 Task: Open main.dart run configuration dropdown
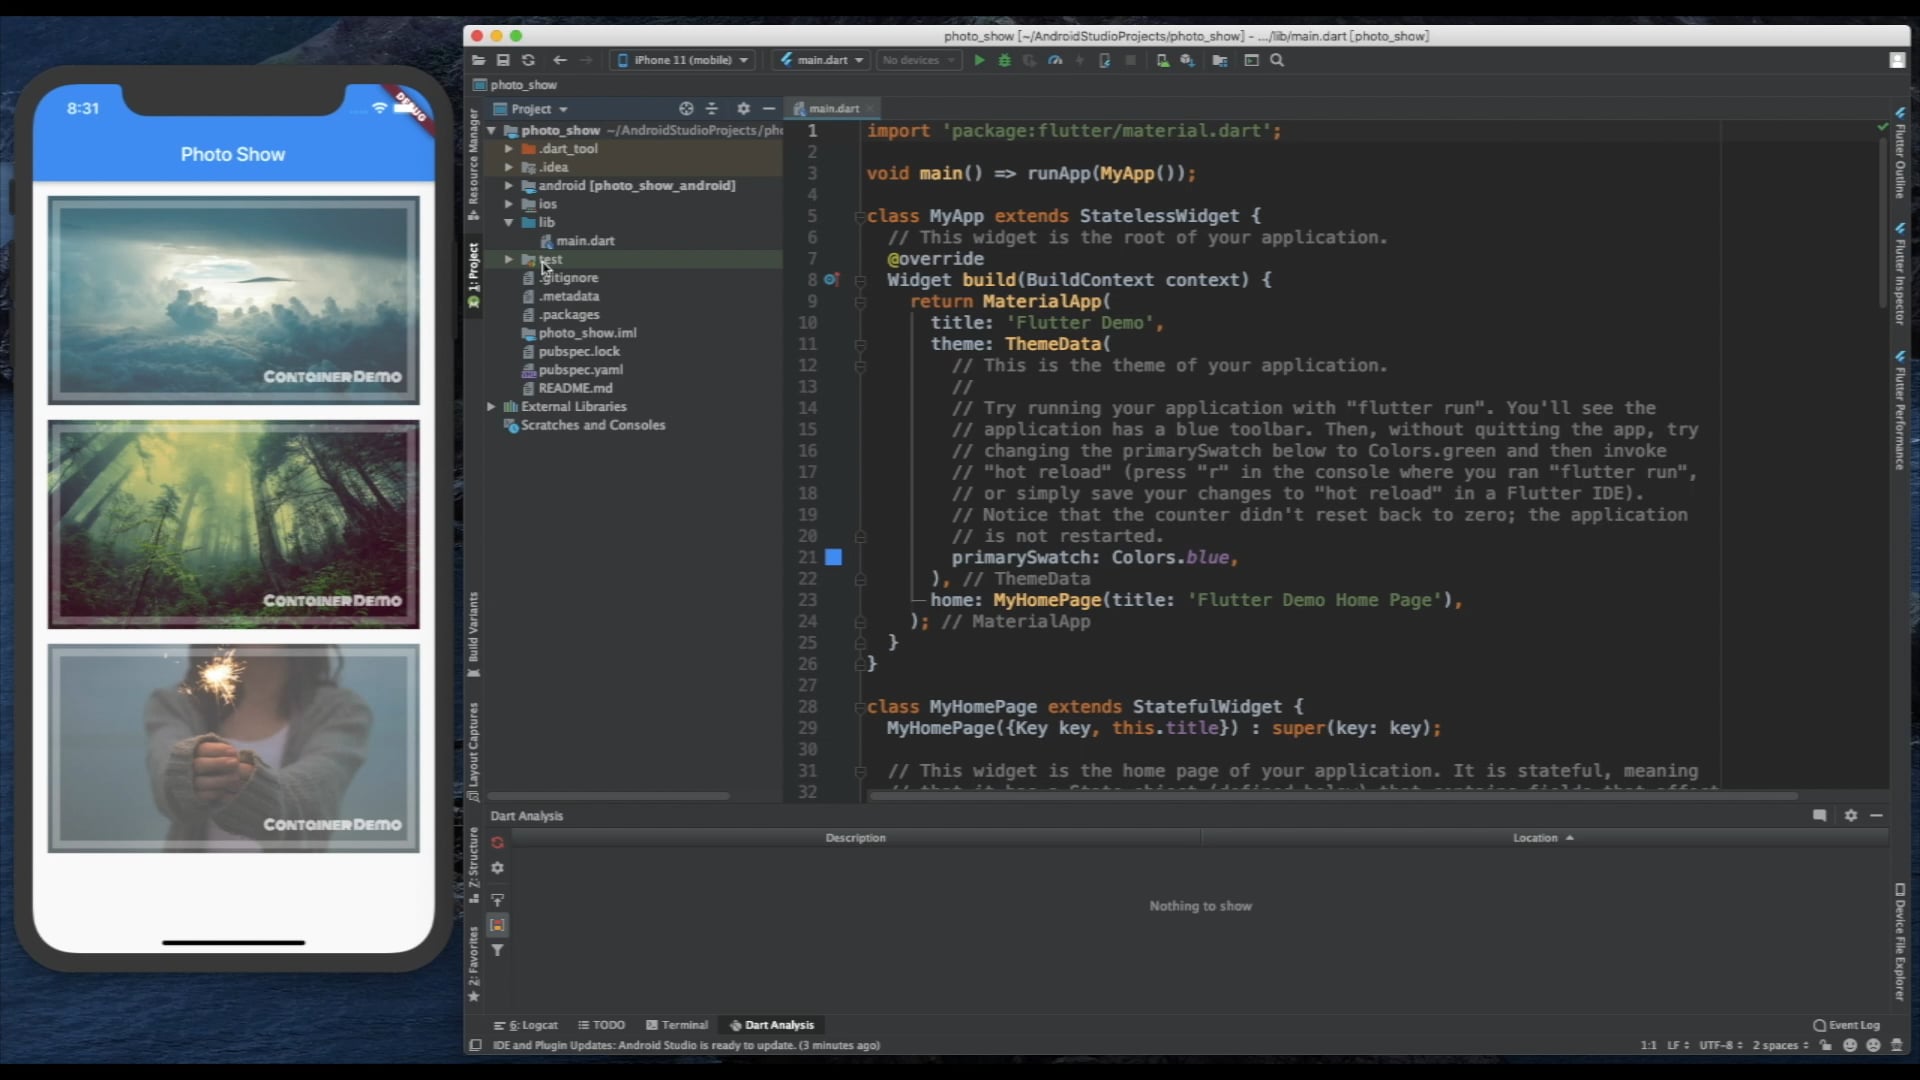pos(822,60)
